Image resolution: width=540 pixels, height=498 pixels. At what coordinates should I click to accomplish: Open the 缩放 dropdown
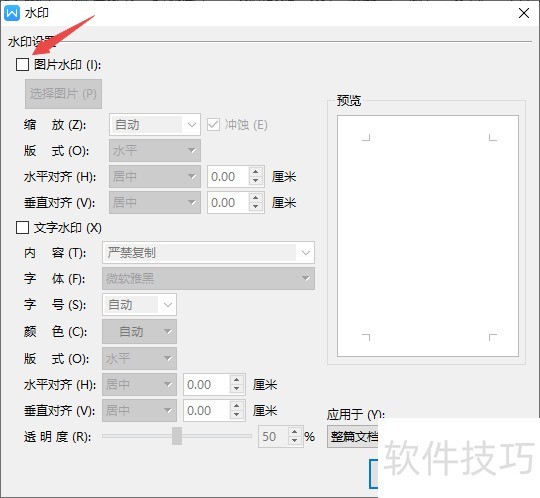[x=155, y=124]
